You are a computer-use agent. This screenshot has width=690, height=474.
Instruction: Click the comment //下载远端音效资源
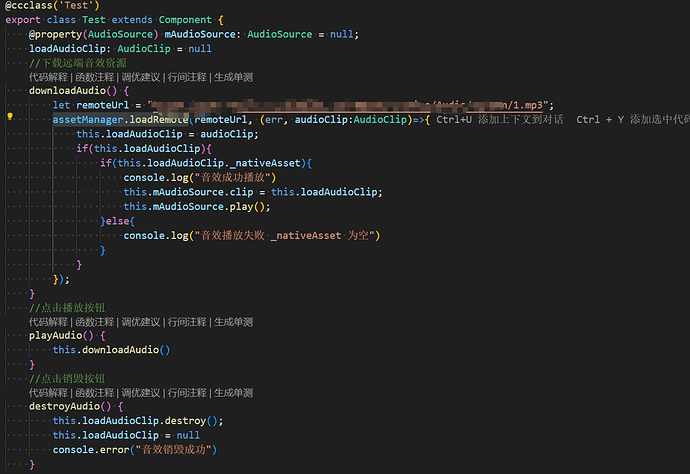point(78,63)
